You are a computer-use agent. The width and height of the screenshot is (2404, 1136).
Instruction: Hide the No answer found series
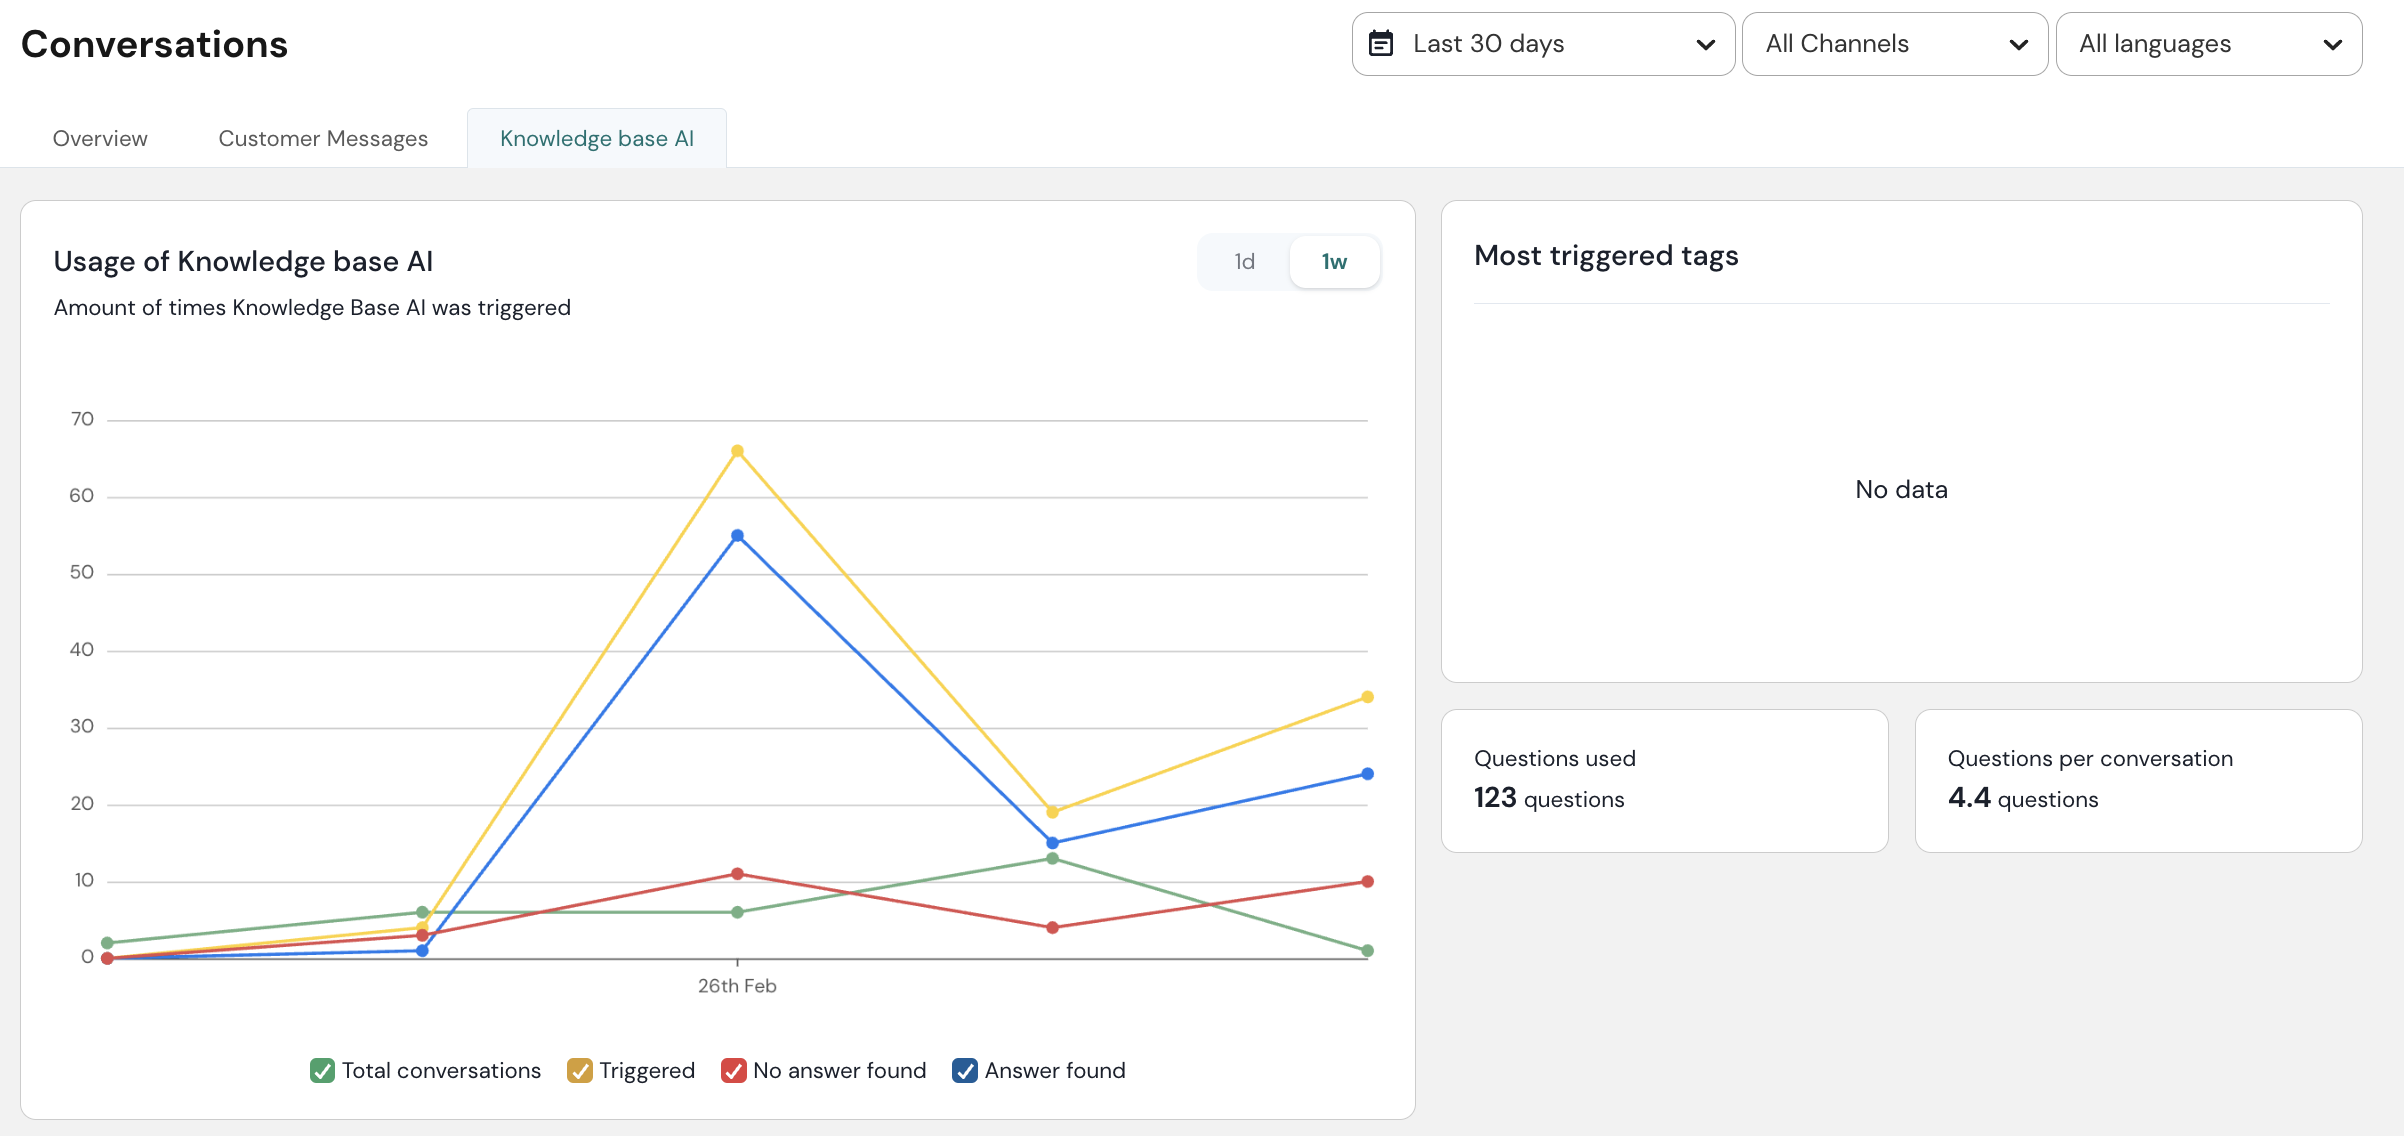tap(734, 1071)
